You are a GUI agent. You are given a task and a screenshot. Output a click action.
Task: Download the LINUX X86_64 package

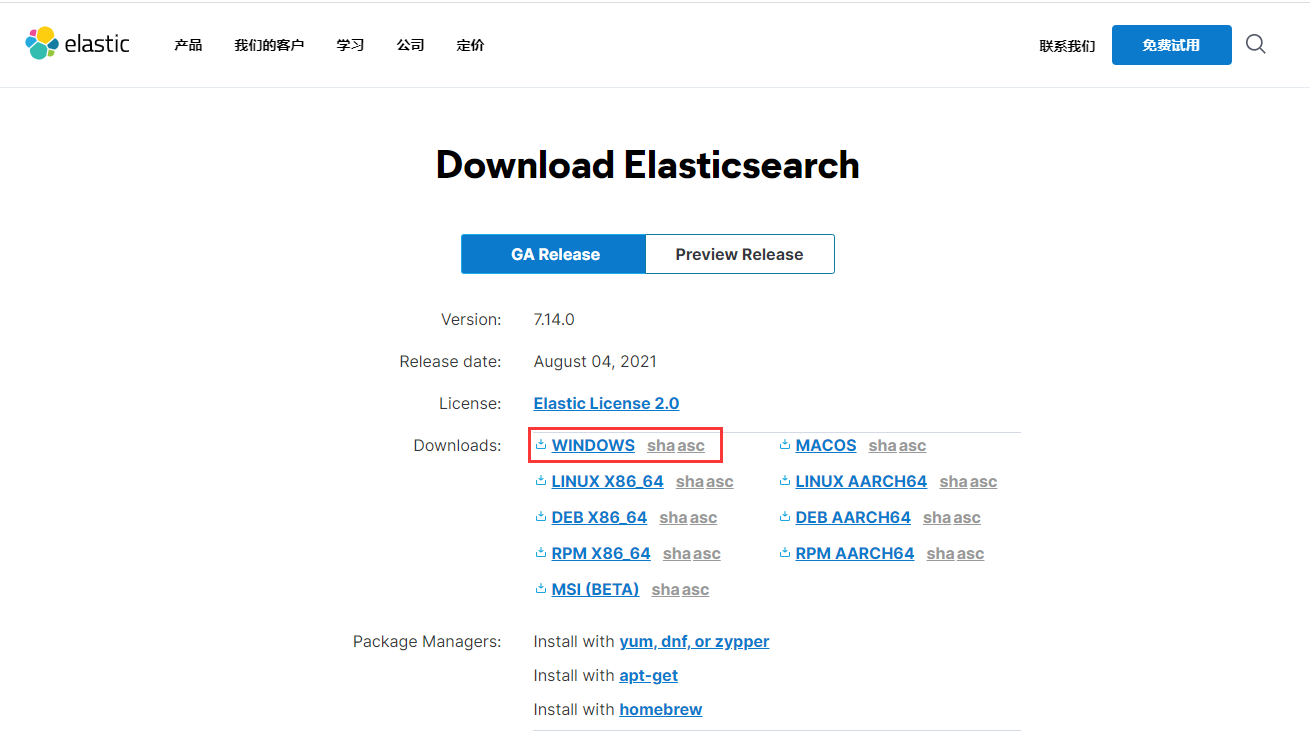[x=607, y=481]
